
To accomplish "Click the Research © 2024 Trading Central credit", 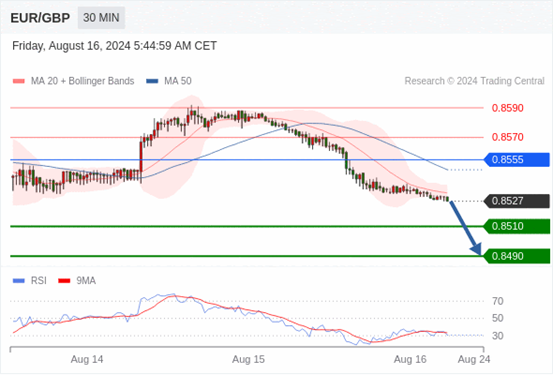I will point(474,81).
